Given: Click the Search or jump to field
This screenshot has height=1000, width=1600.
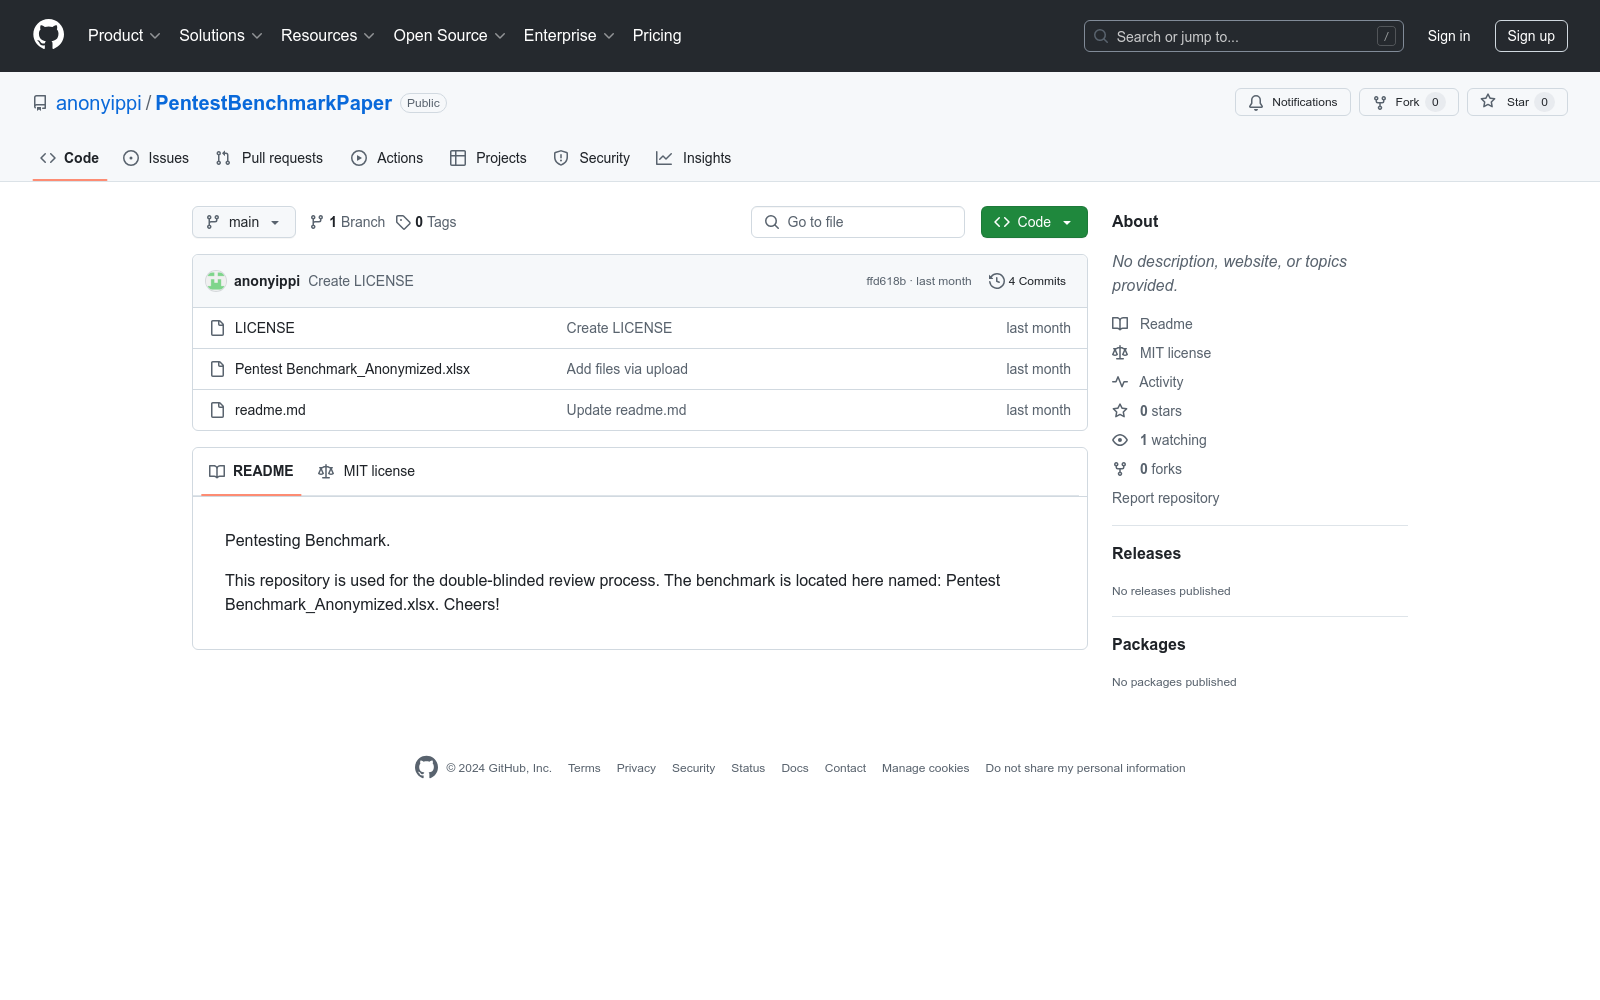Looking at the screenshot, I should (x=1244, y=36).
